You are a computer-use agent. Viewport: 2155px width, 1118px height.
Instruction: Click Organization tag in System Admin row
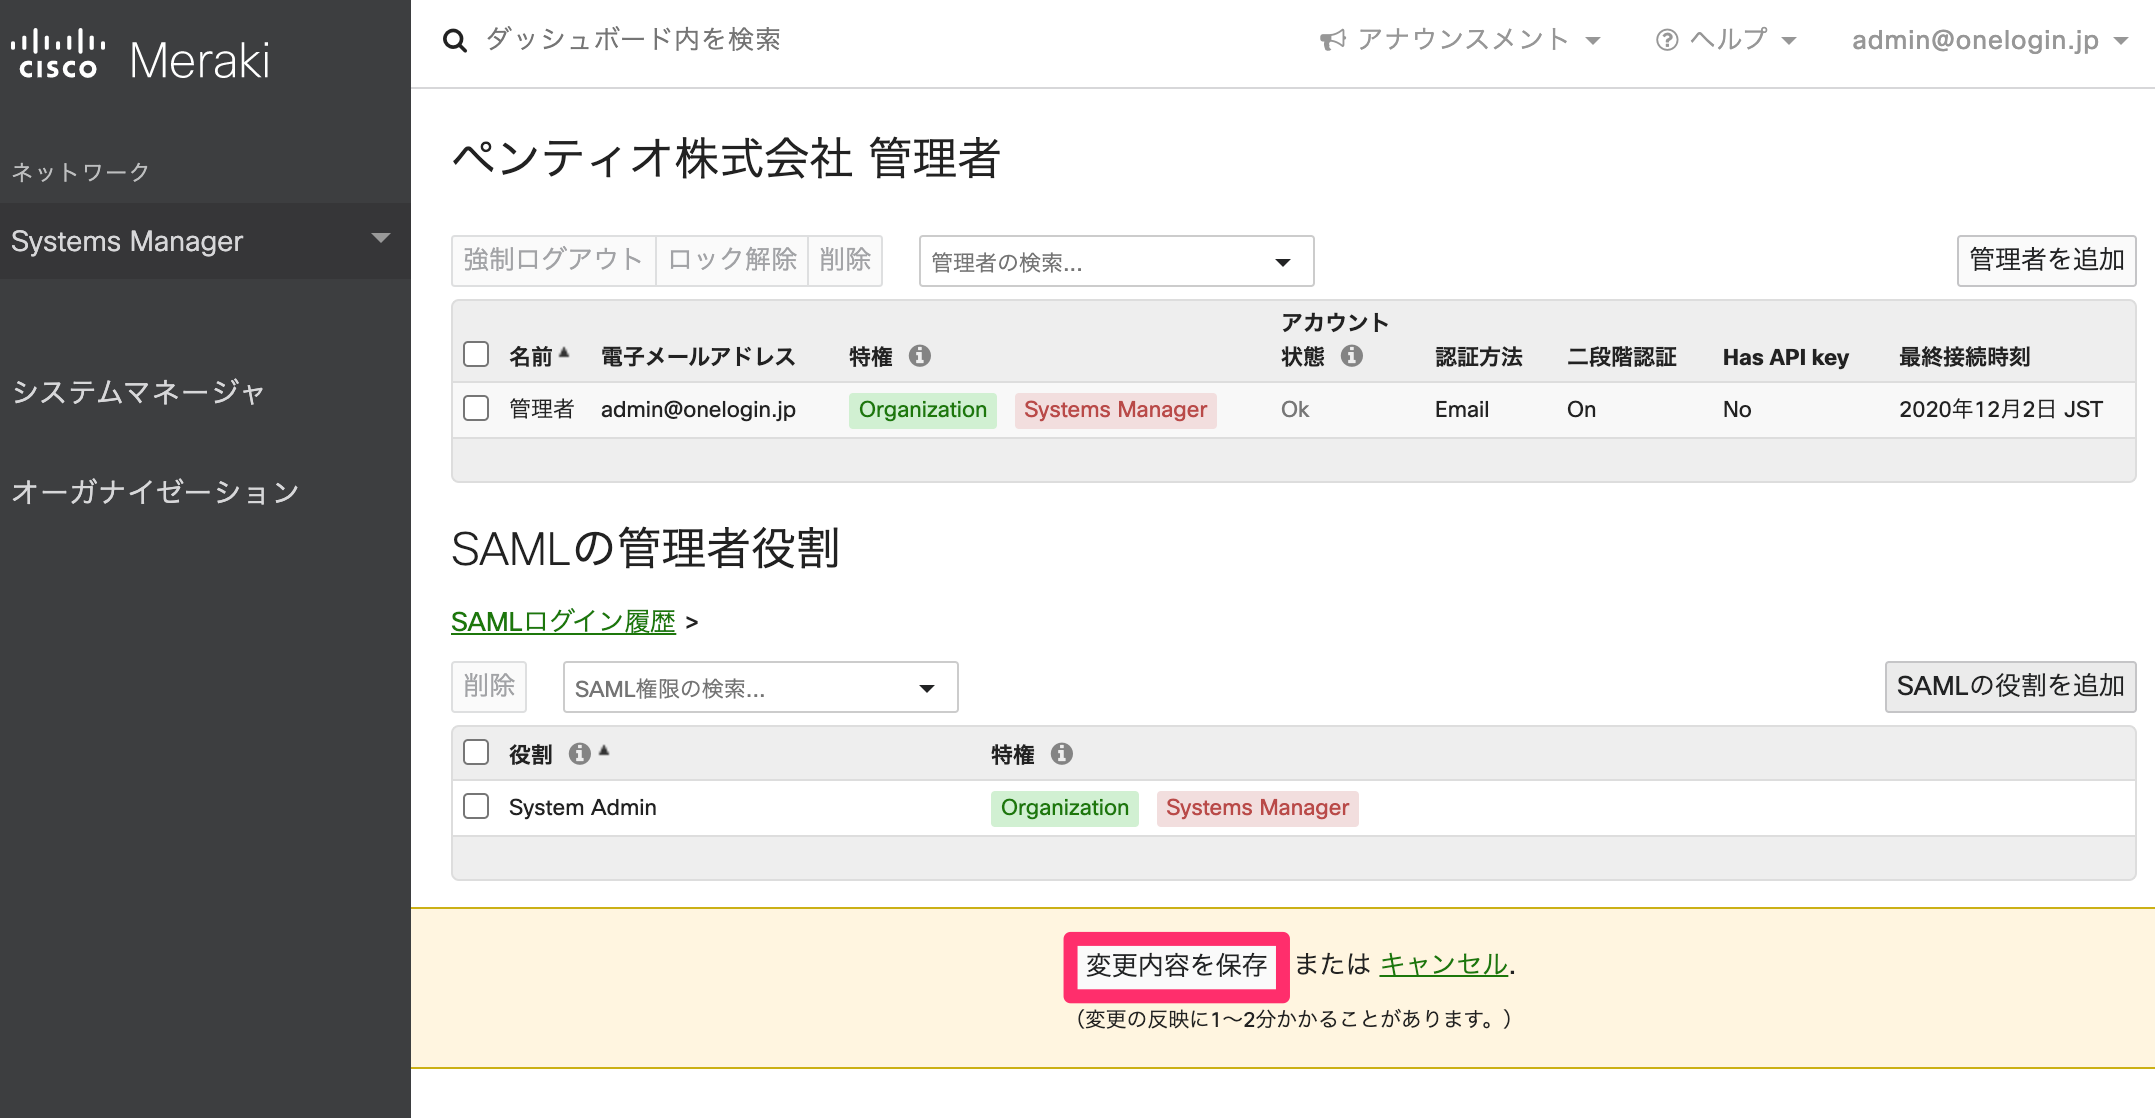pyautogui.click(x=1064, y=808)
